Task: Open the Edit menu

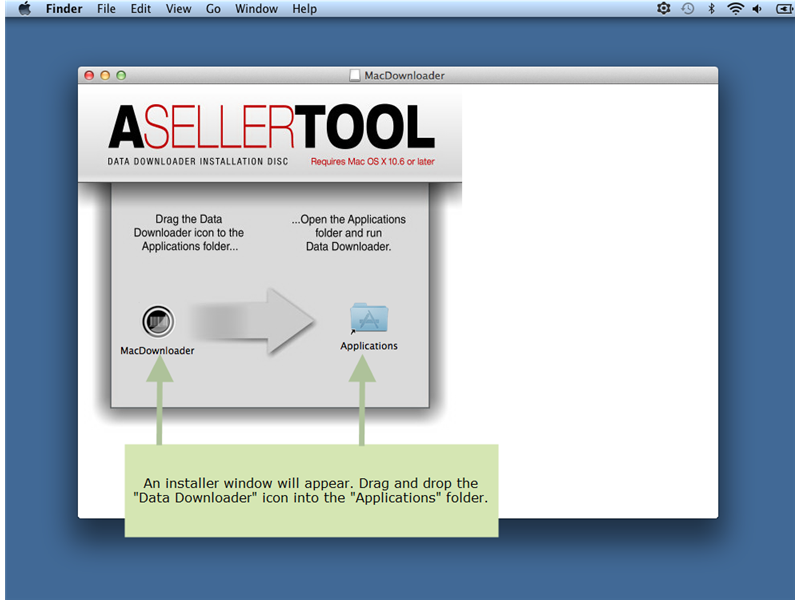Action: (x=140, y=9)
